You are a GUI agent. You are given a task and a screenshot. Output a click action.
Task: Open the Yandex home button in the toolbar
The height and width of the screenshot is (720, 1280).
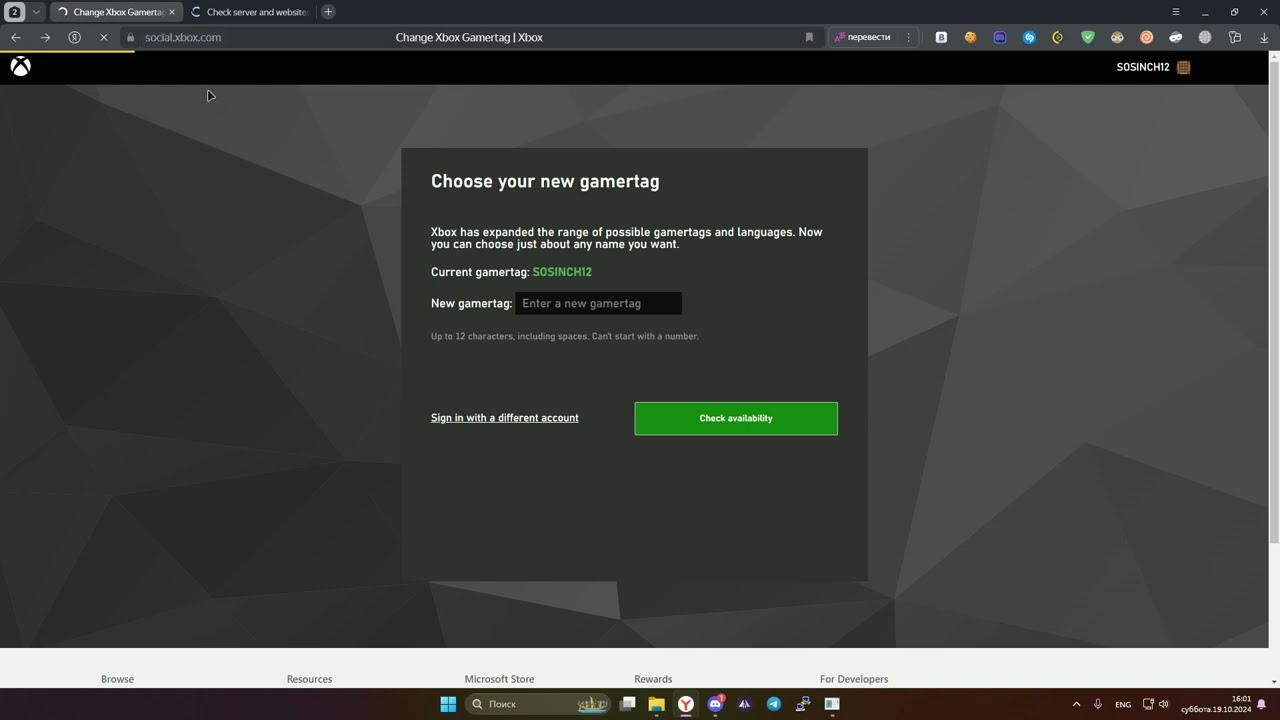click(74, 37)
